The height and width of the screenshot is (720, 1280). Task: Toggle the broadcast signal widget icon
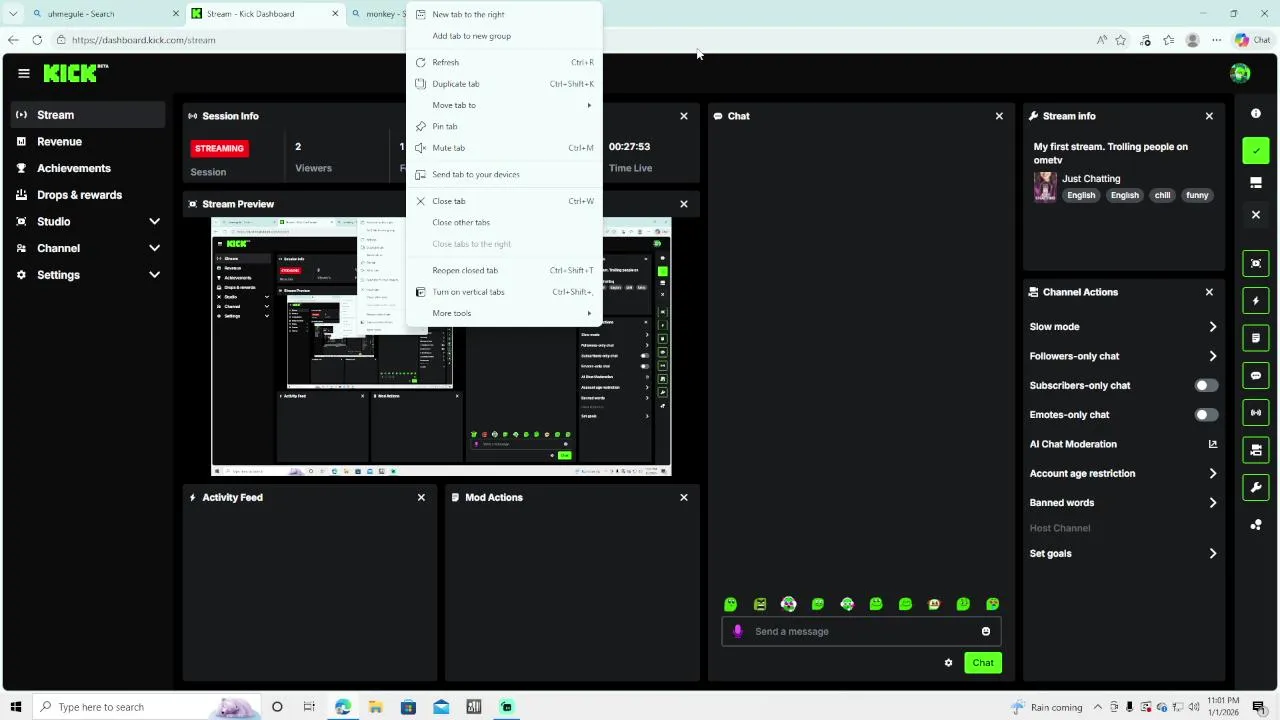[x=1256, y=413]
